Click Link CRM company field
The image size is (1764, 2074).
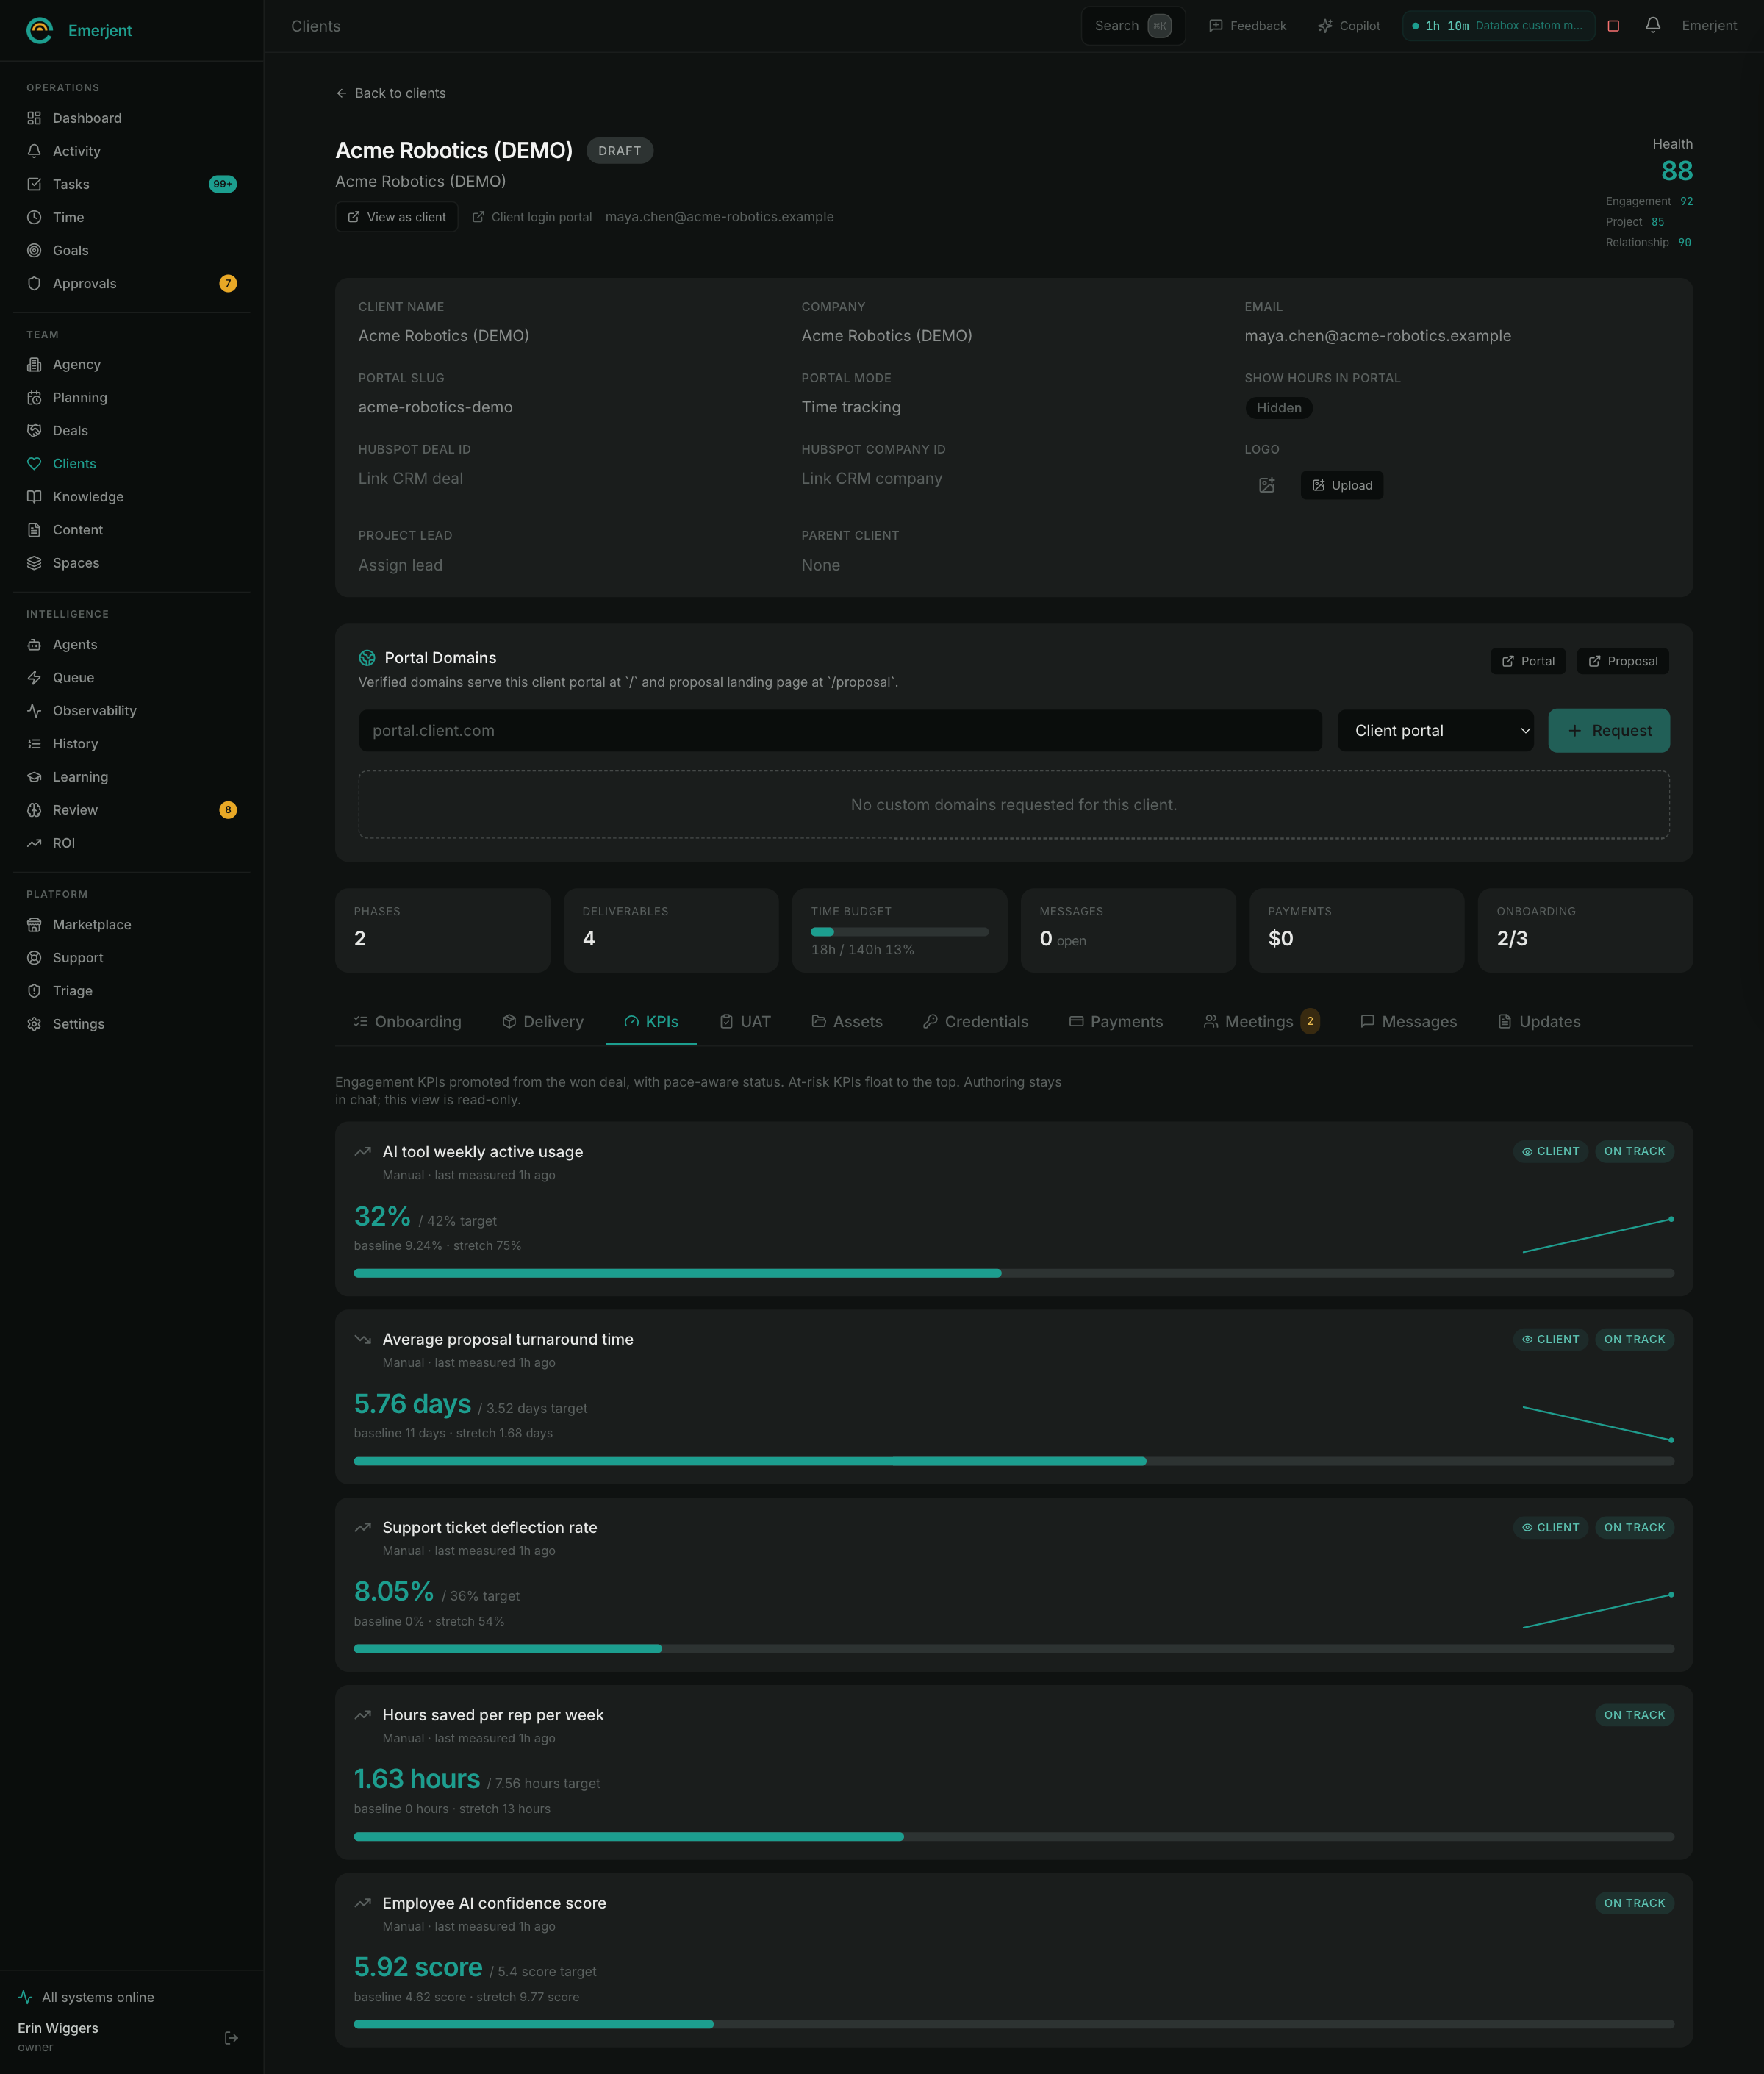point(871,478)
